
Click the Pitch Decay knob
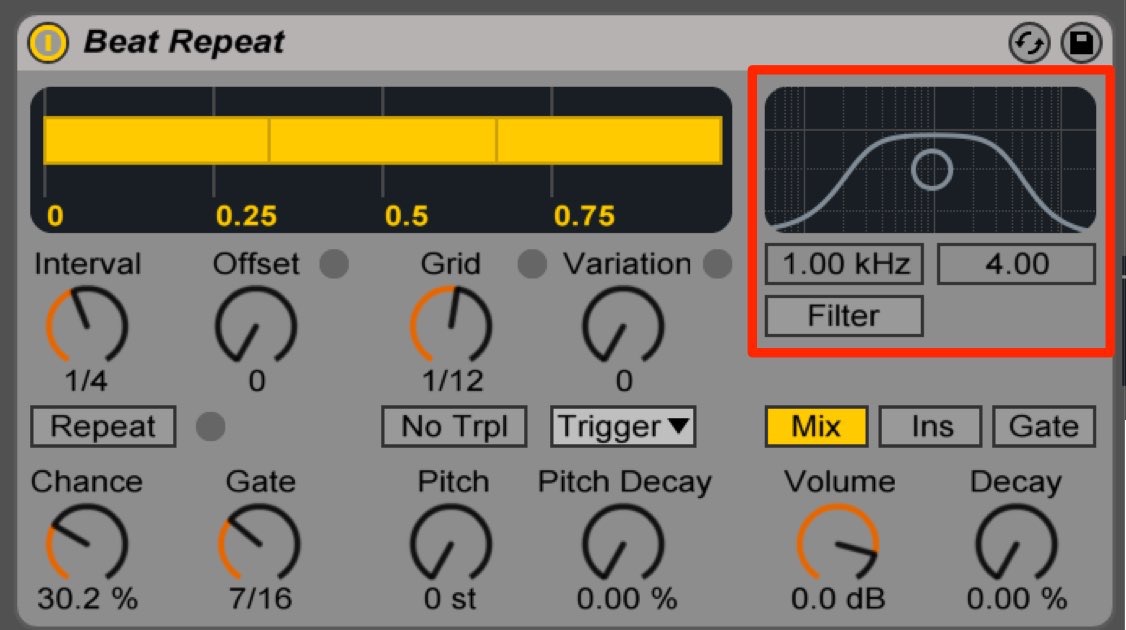click(623, 543)
